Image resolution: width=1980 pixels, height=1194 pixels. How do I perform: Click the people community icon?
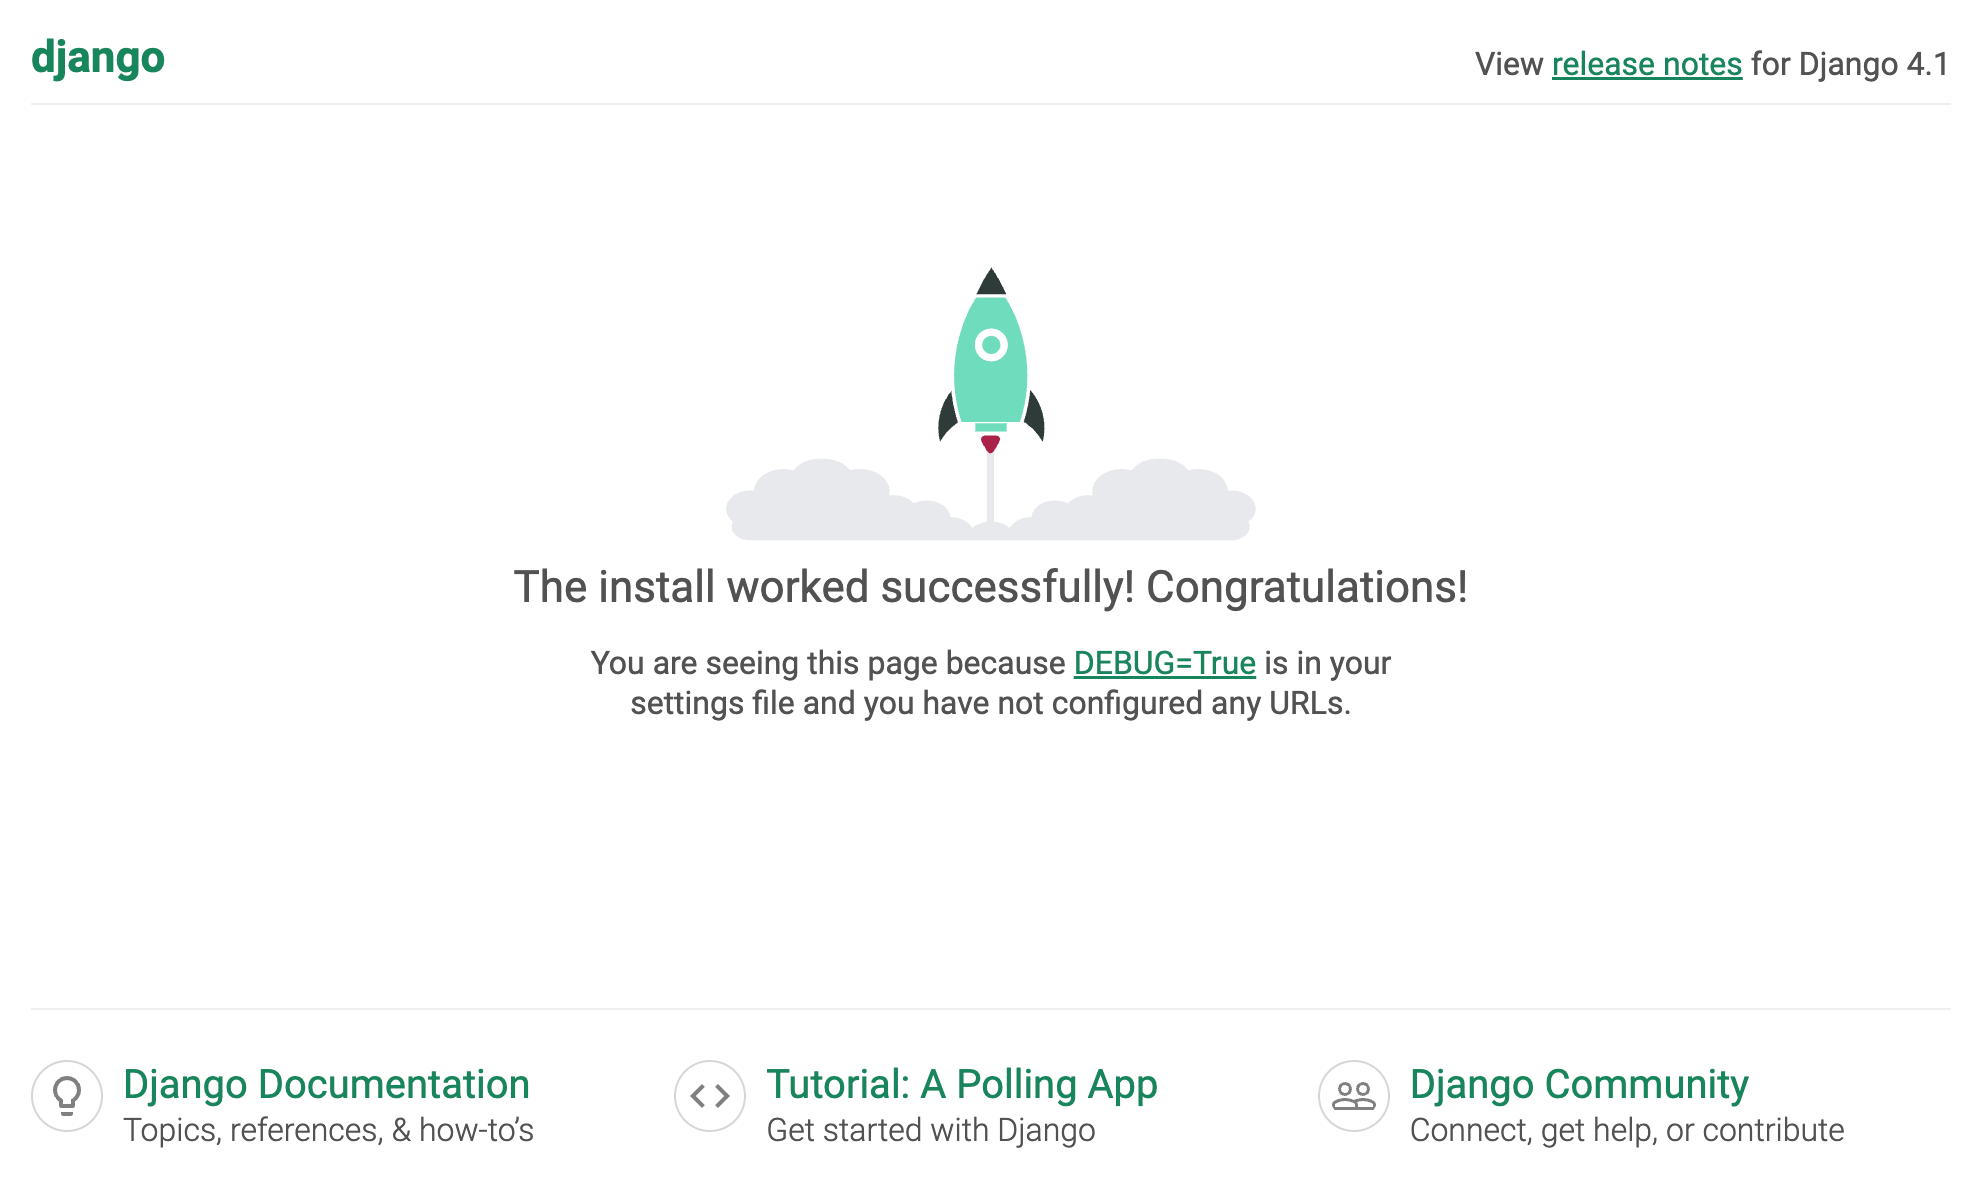(1354, 1096)
